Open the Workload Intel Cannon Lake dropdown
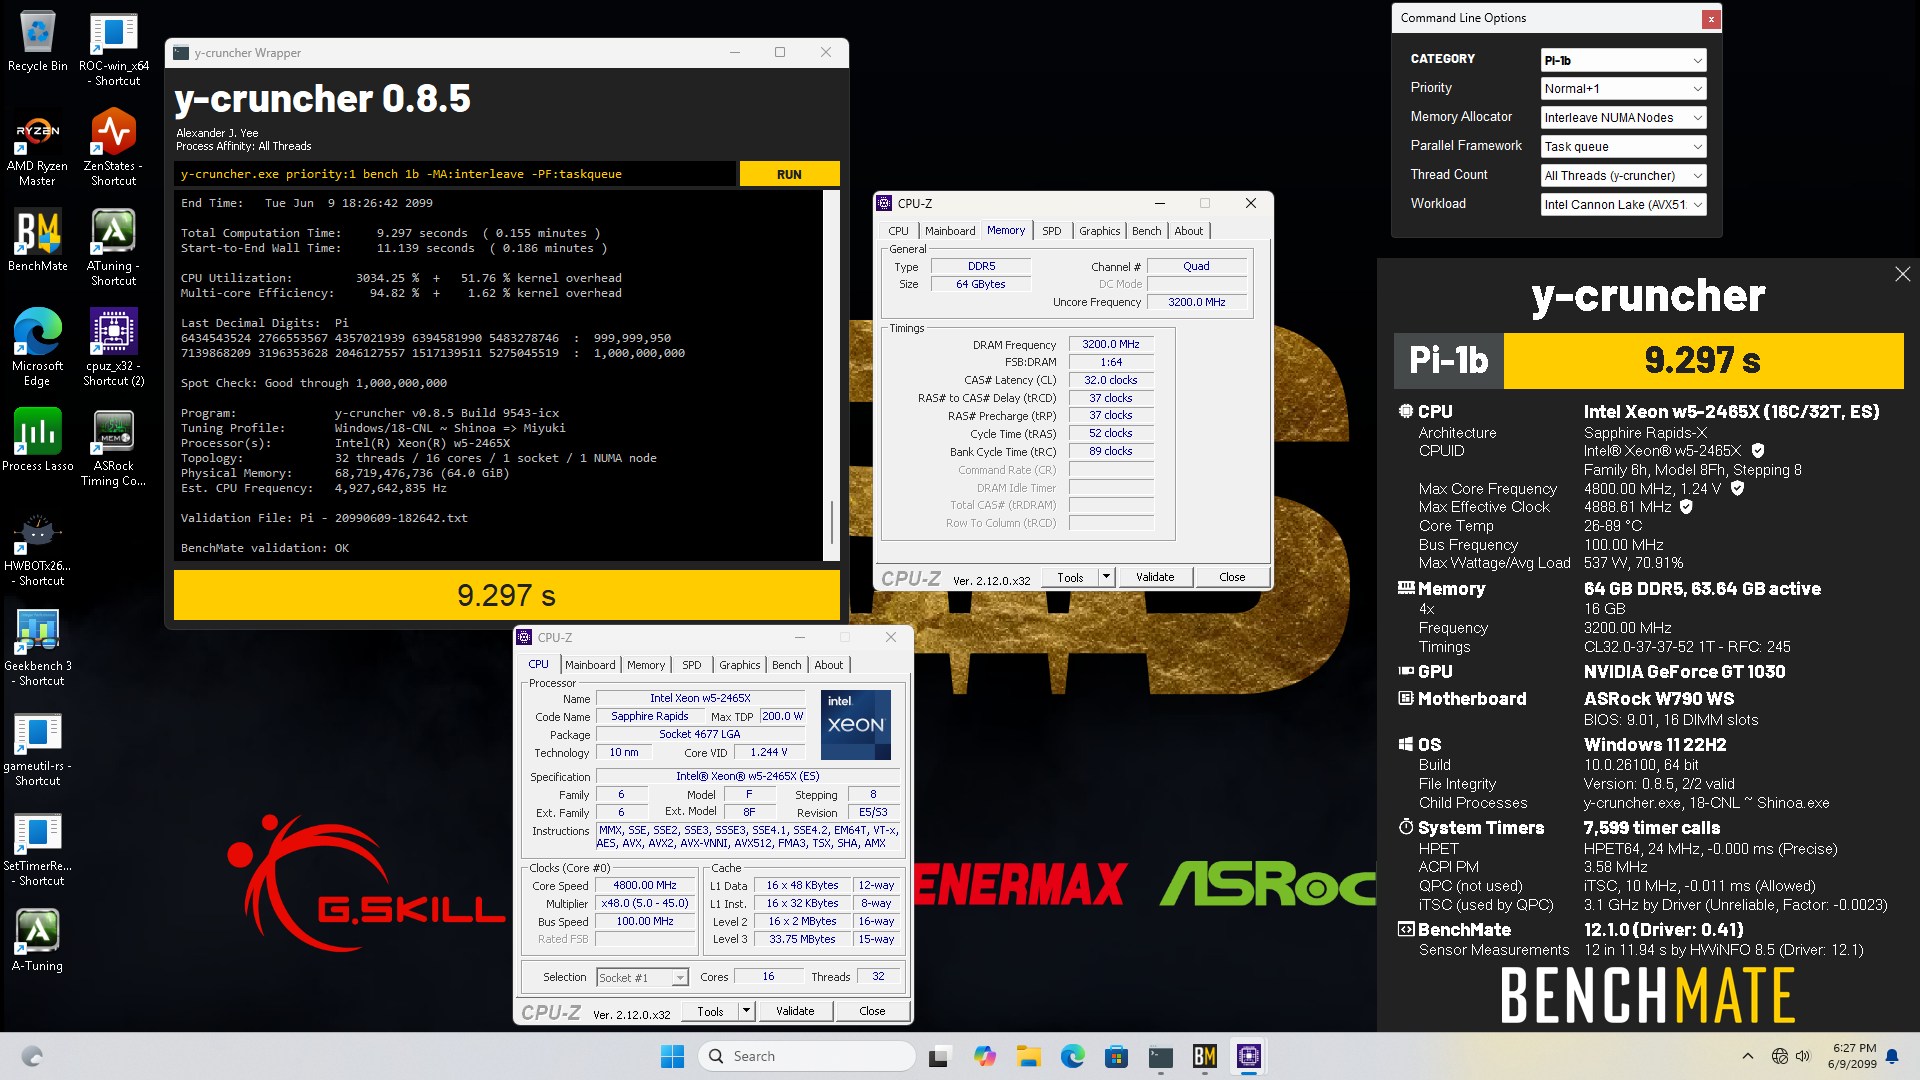 pos(1623,205)
